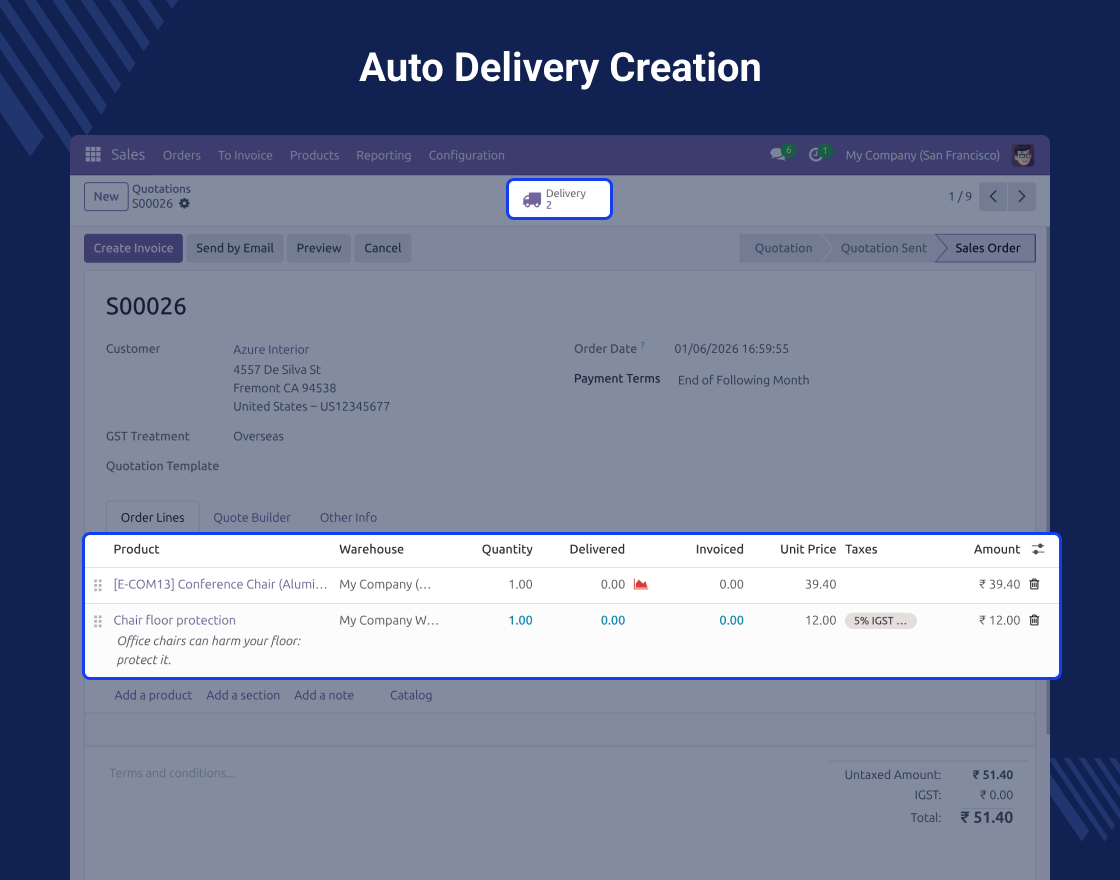Click the Unit Price column header
Viewport: 1120px width, 880px height.
coord(807,549)
